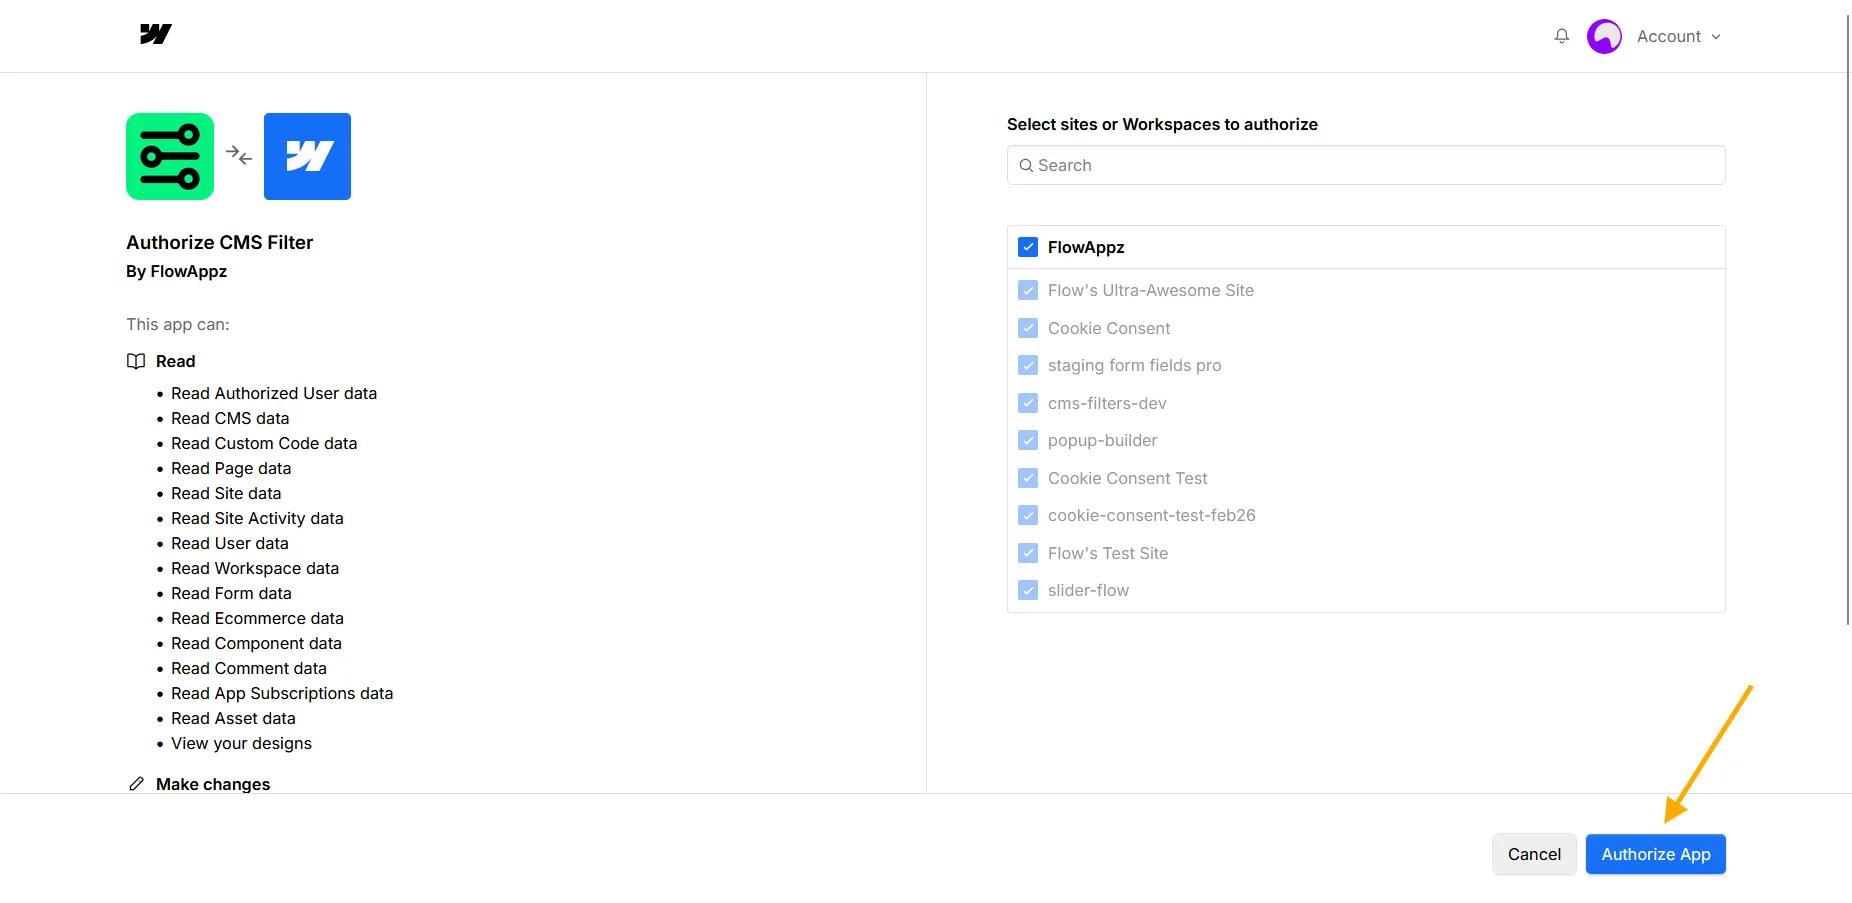Click the Cancel button

pyautogui.click(x=1534, y=854)
